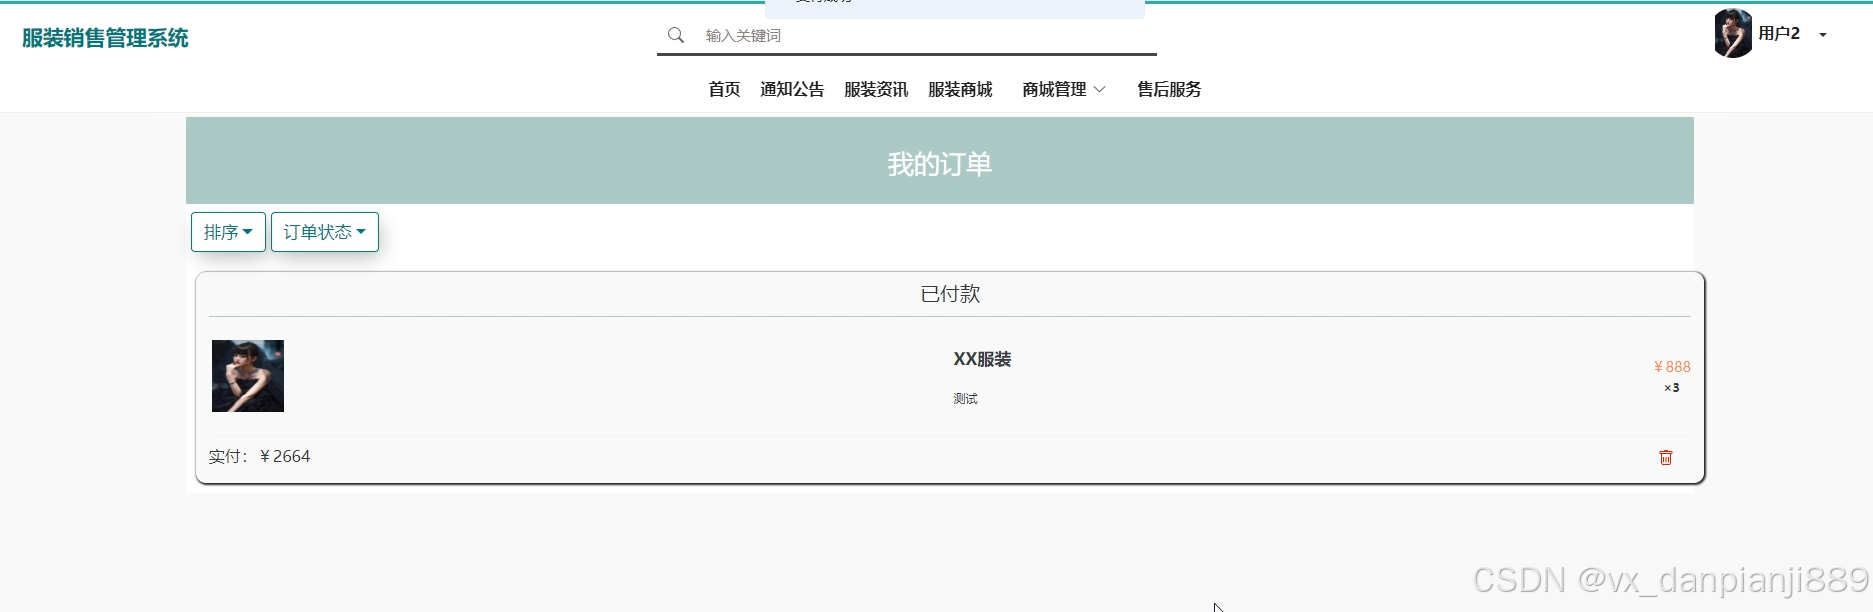This screenshot has width=1873, height=612.
Task: Click the 测试 product description text
Action: pos(965,398)
